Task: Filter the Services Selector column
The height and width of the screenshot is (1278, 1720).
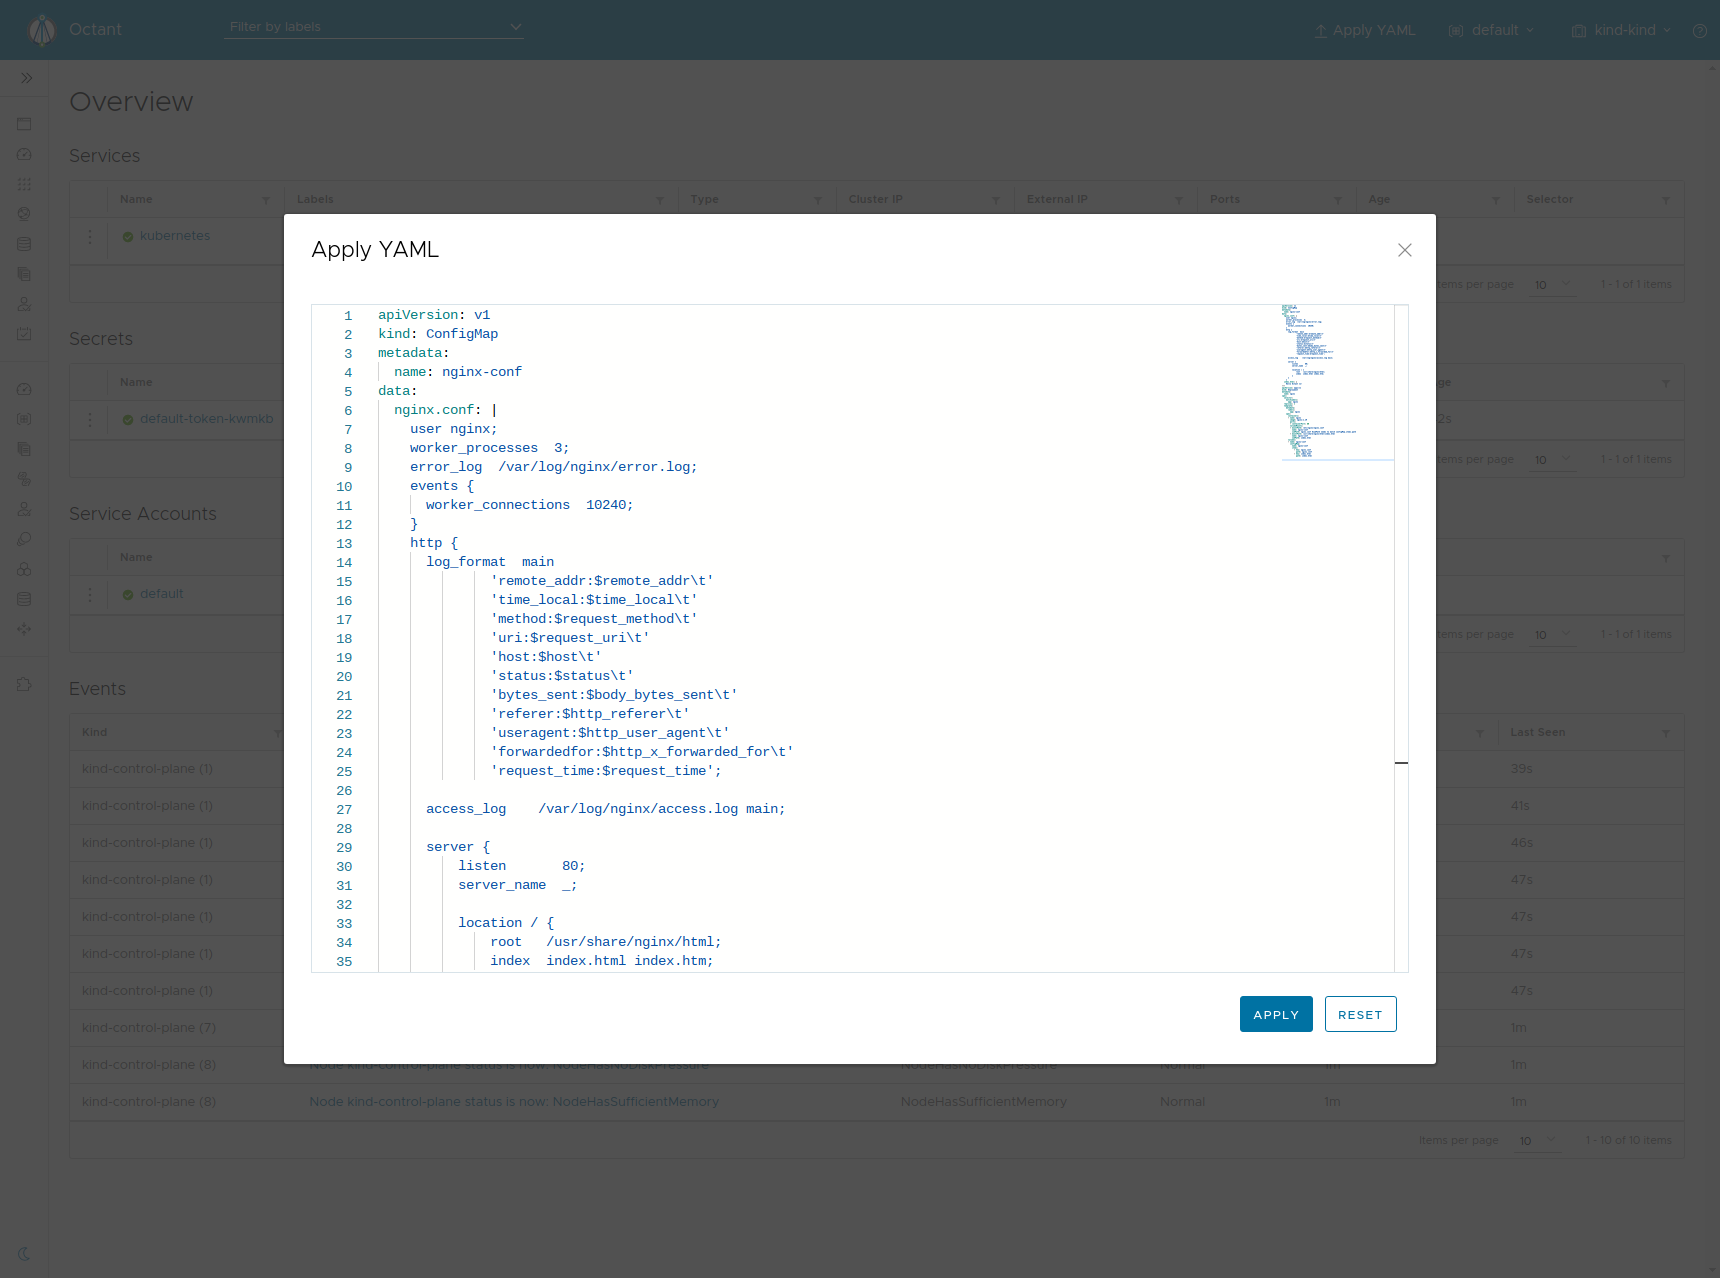Action: 1665,200
